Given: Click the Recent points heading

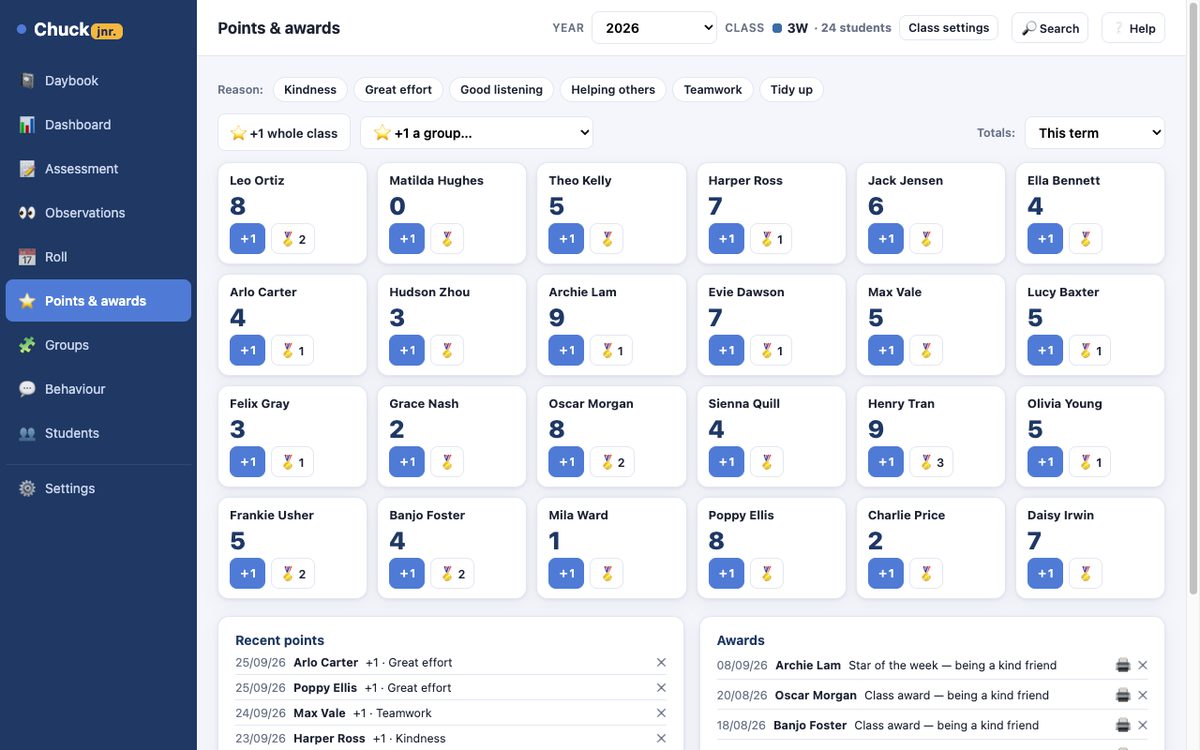Looking at the screenshot, I should tap(280, 641).
